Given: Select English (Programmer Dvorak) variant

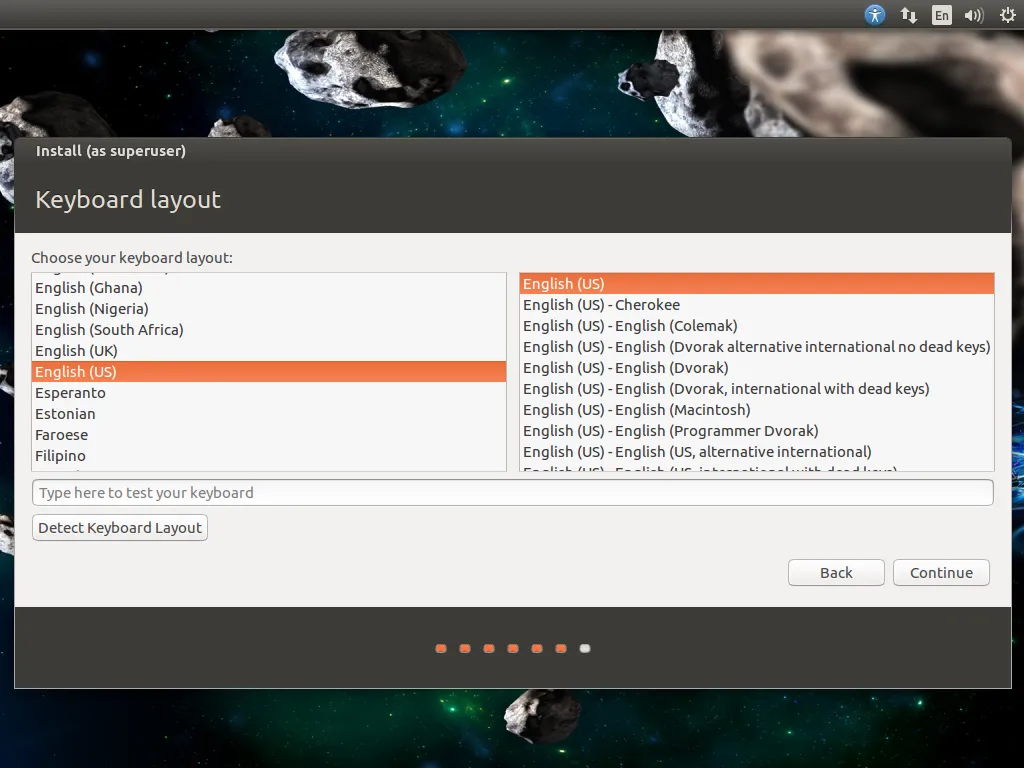Looking at the screenshot, I should point(670,431).
